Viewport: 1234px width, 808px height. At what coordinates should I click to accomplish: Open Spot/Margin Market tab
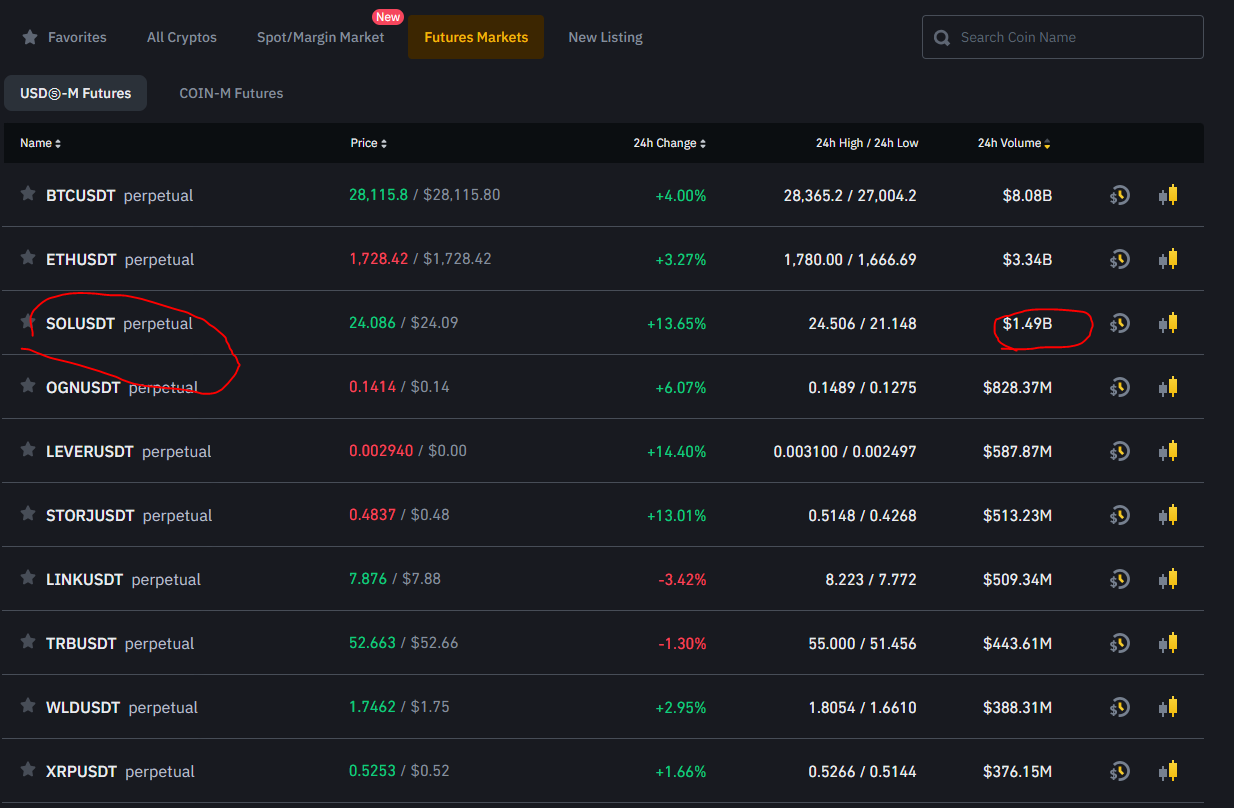[x=320, y=37]
